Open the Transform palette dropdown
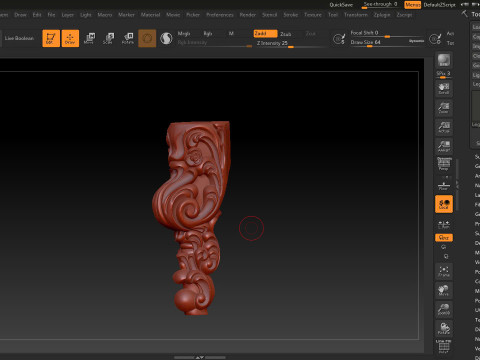This screenshot has width=480, height=360. [x=356, y=15]
